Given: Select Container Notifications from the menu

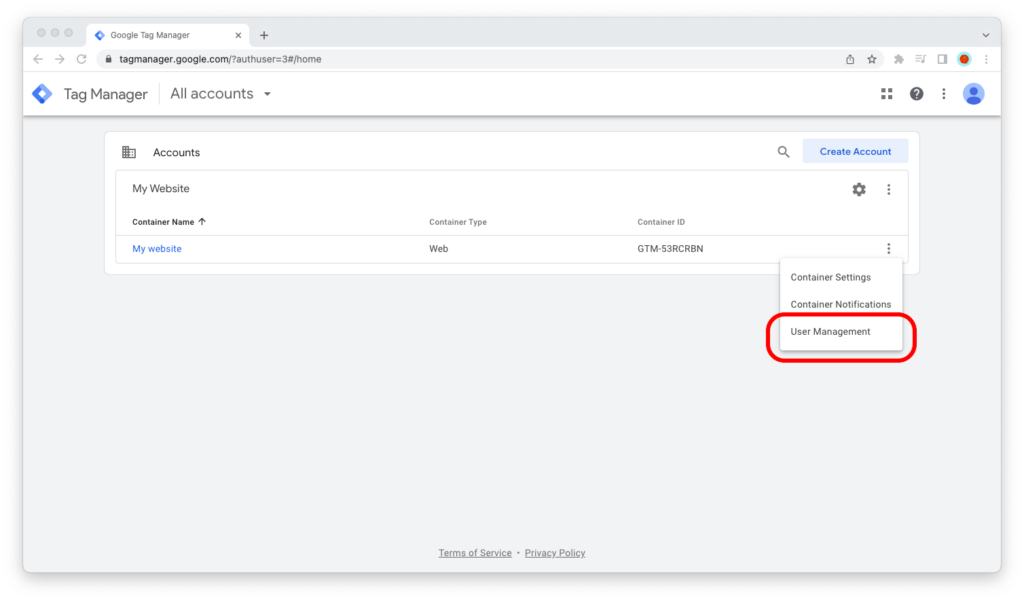Looking at the screenshot, I should point(841,304).
